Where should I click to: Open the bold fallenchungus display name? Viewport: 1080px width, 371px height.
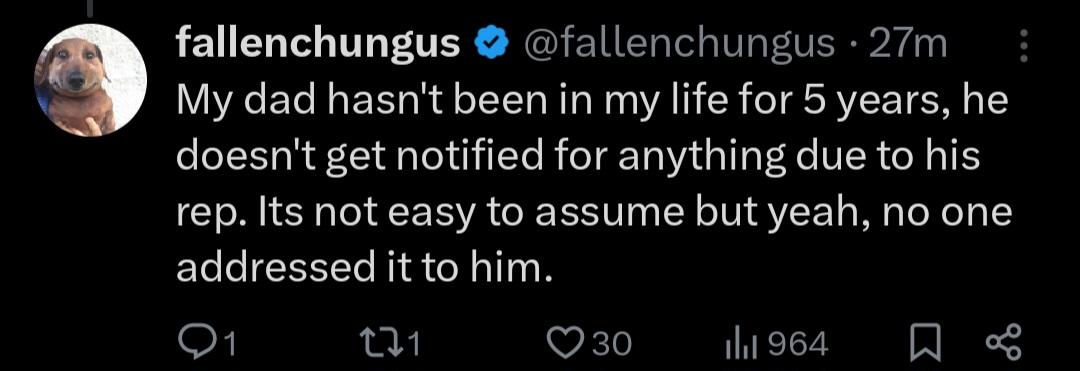click(x=318, y=45)
